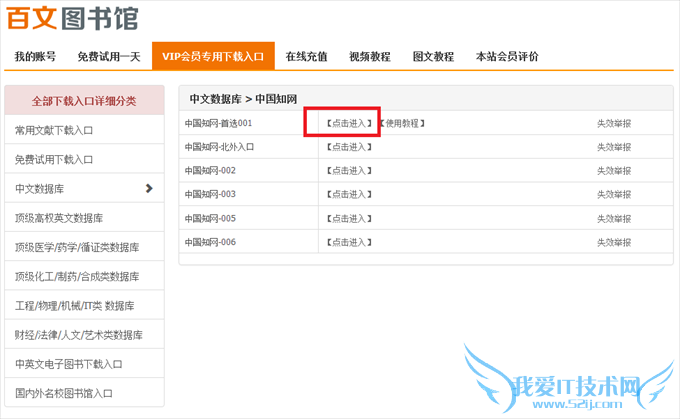Click 失效举报 for 中国知网-006

pos(614,242)
